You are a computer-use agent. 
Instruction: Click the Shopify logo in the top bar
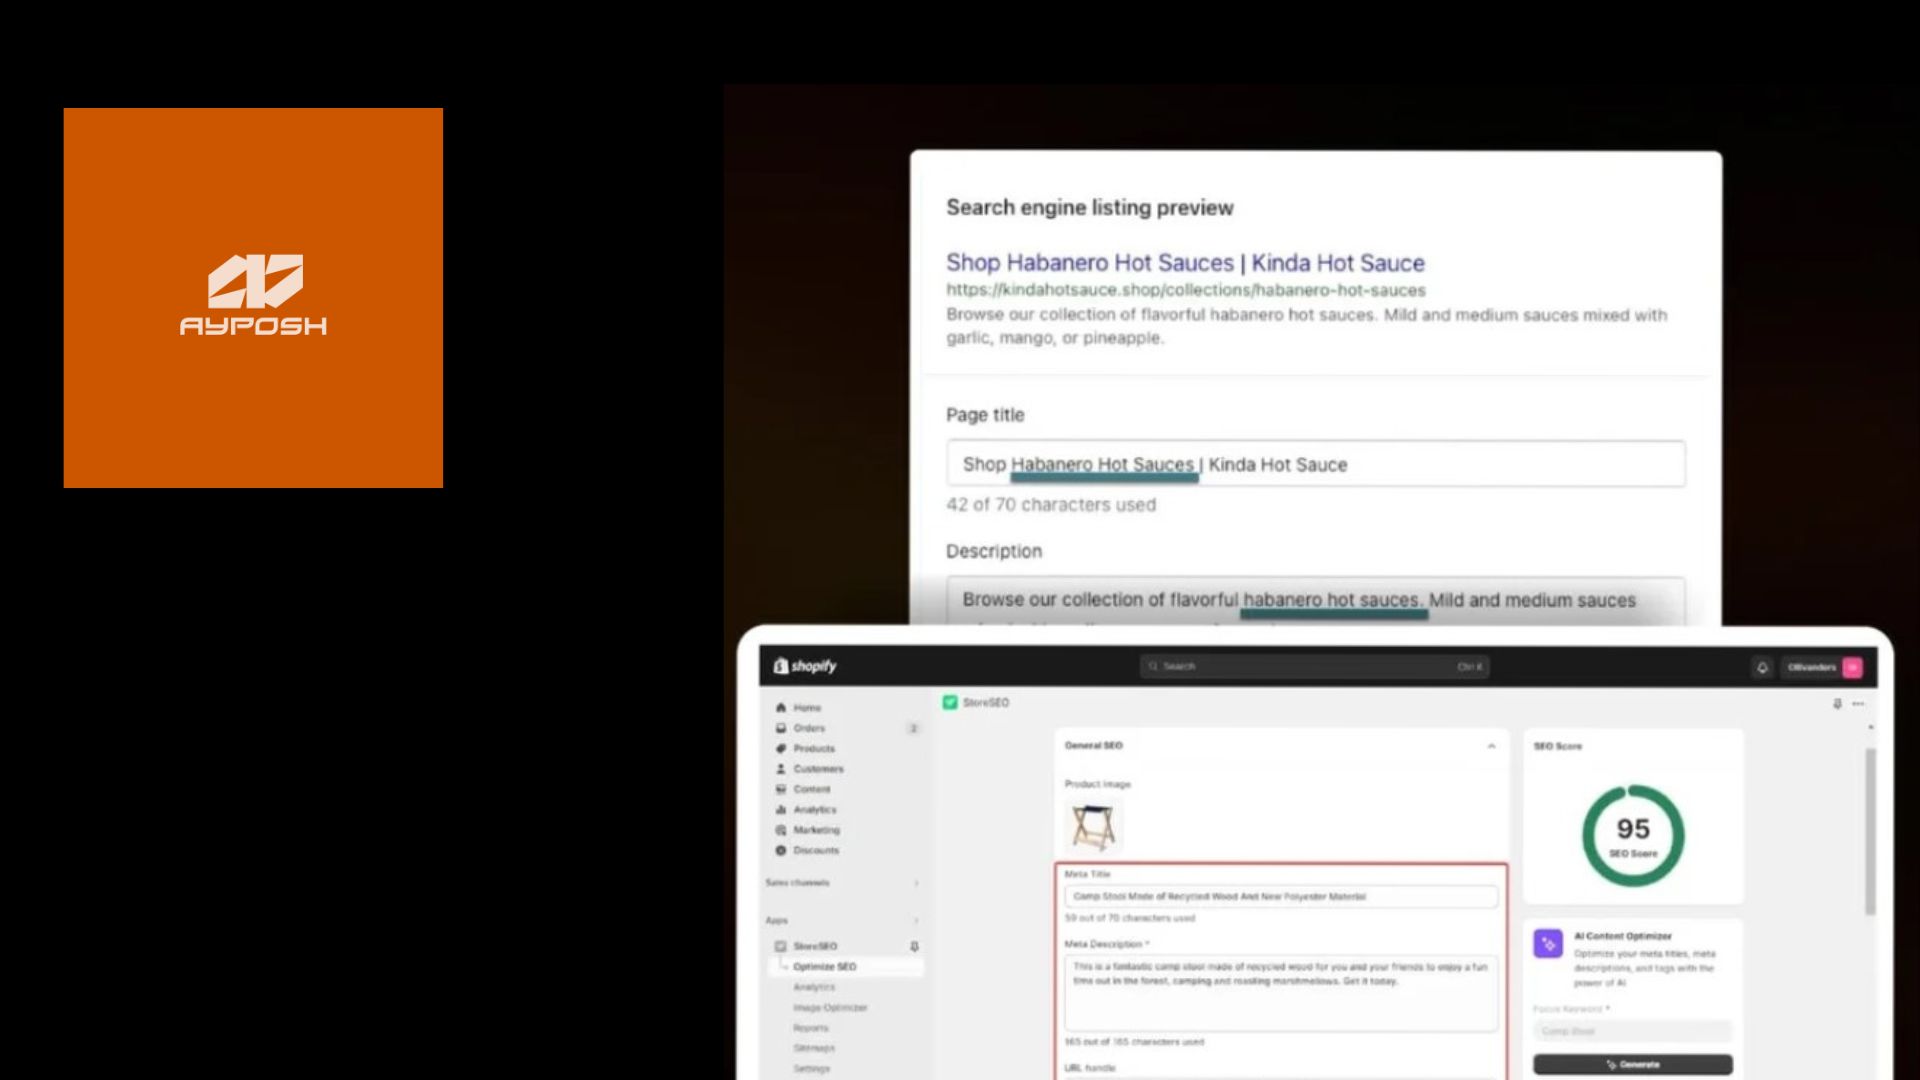click(x=805, y=666)
